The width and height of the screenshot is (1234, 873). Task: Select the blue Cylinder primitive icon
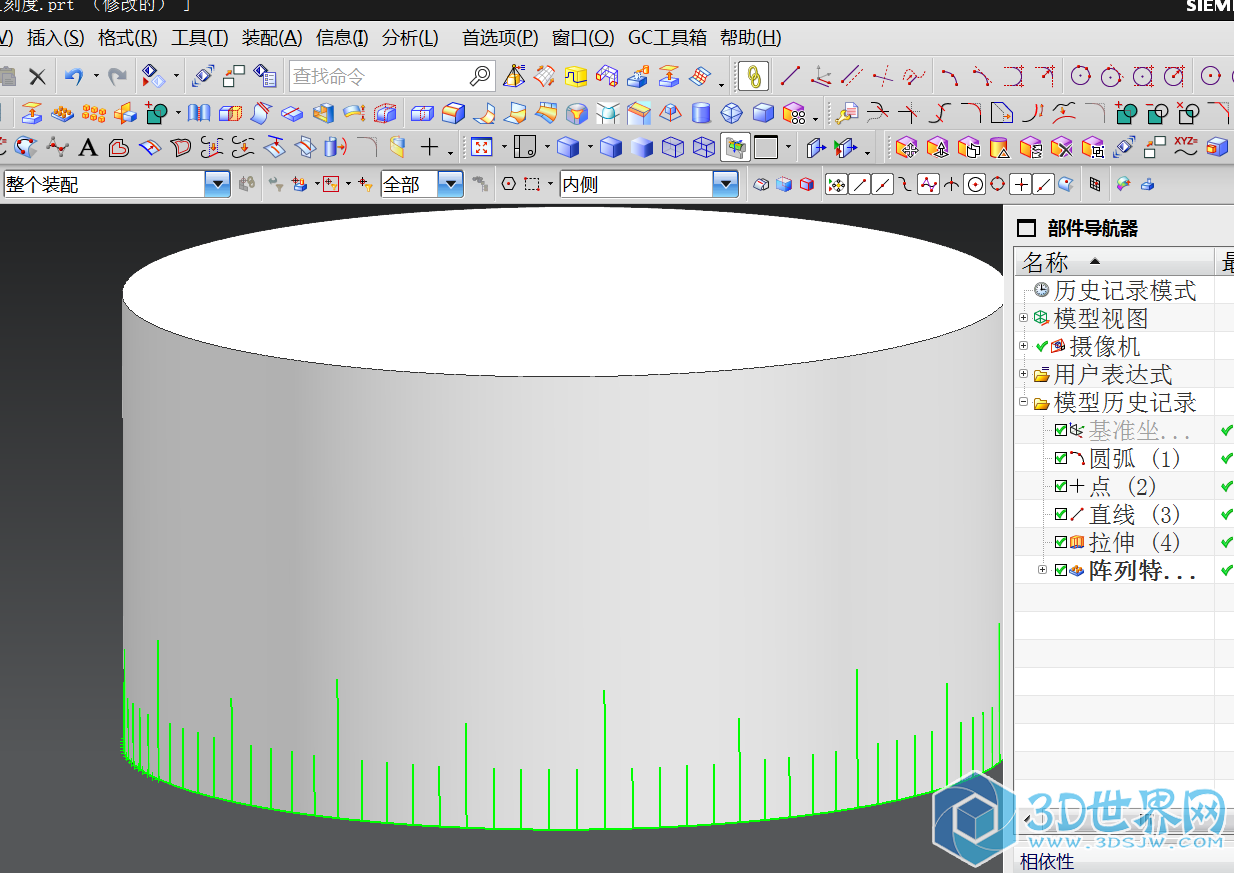tap(701, 112)
